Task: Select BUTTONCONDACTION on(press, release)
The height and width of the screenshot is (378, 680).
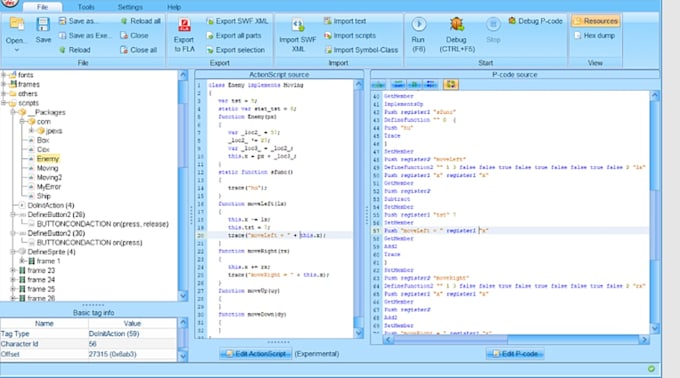Action: click(x=103, y=224)
